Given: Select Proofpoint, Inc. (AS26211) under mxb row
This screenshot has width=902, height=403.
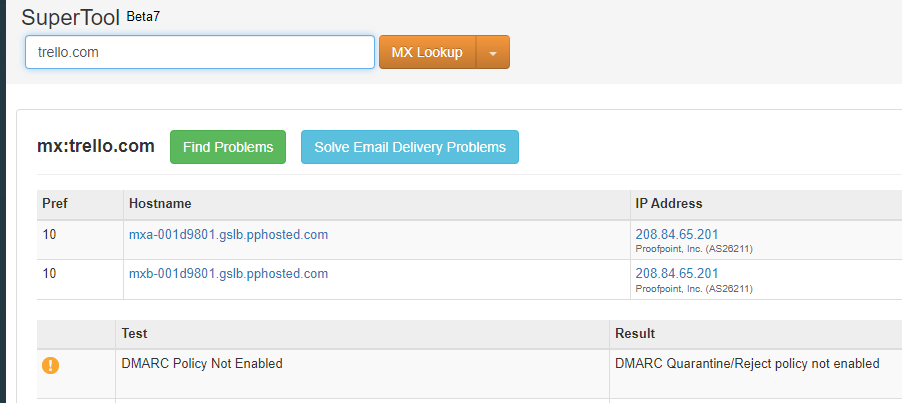Looking at the screenshot, I should click(x=694, y=289).
